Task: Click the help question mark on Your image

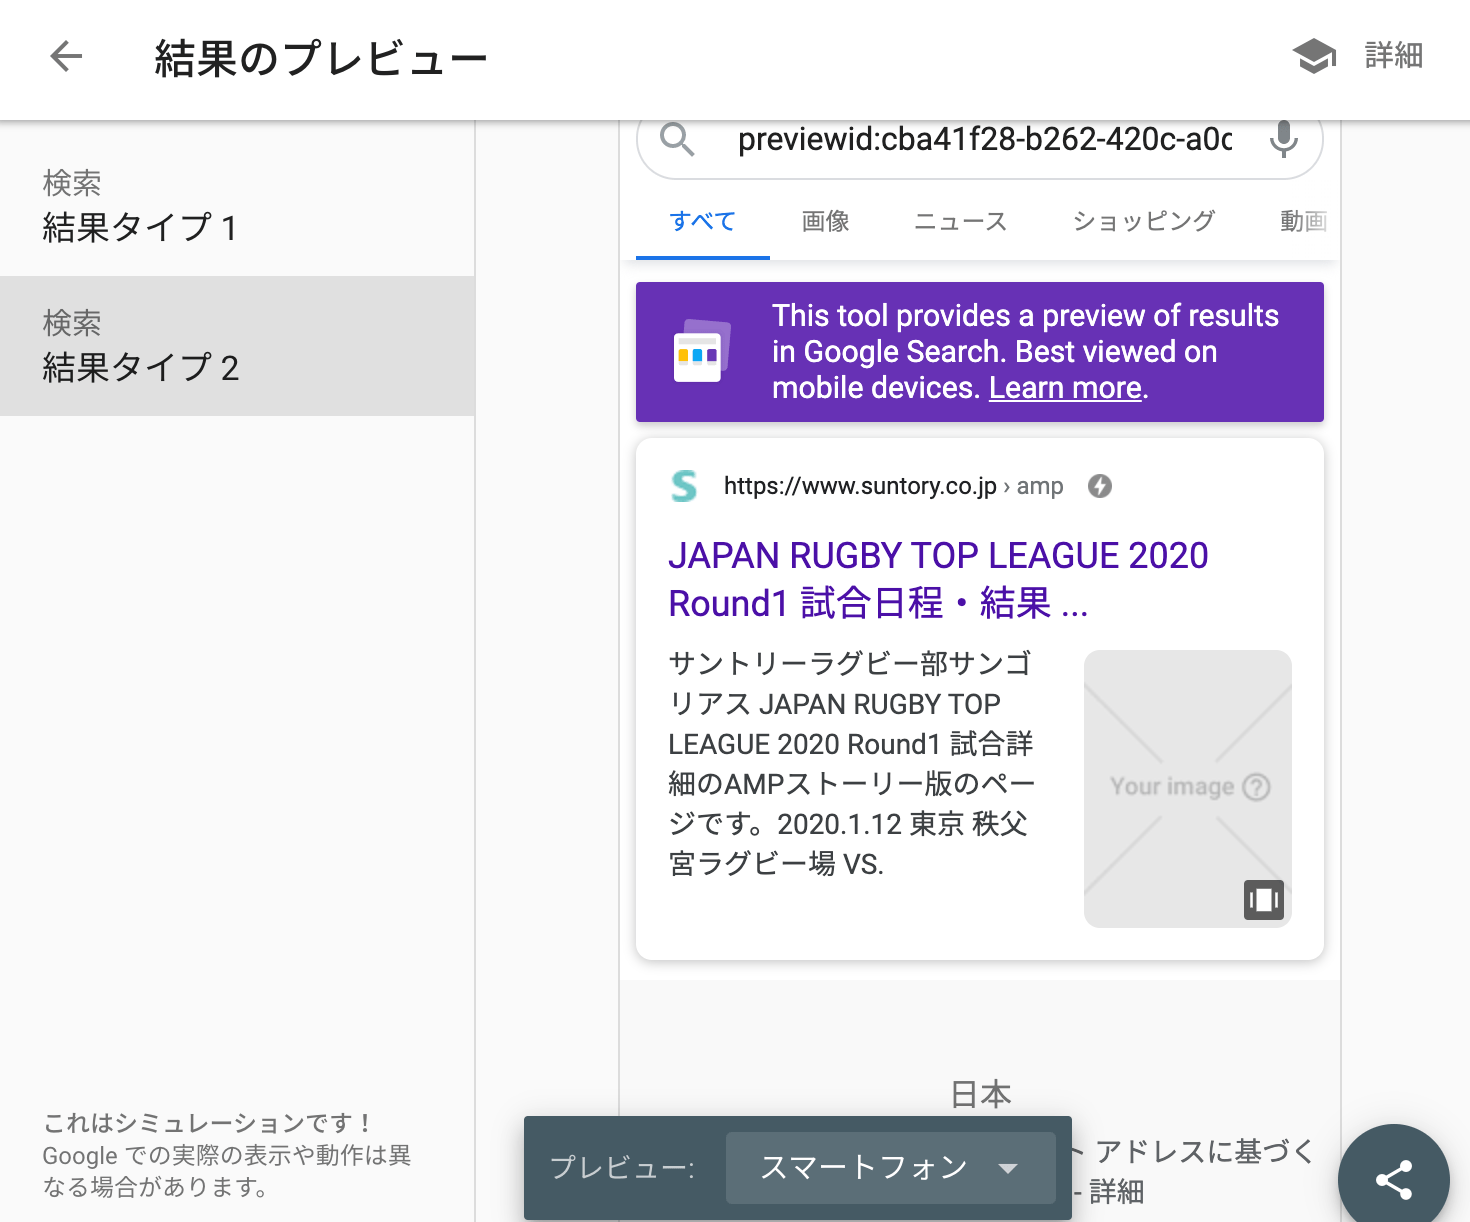Action: click(1256, 787)
